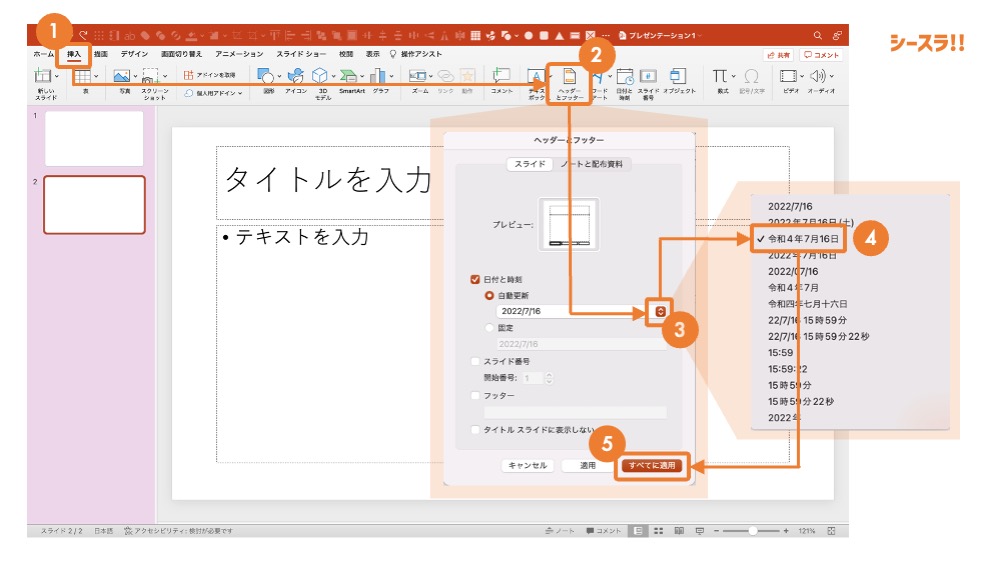
Task: Click the 共有 (Share) button
Action: pos(778,55)
